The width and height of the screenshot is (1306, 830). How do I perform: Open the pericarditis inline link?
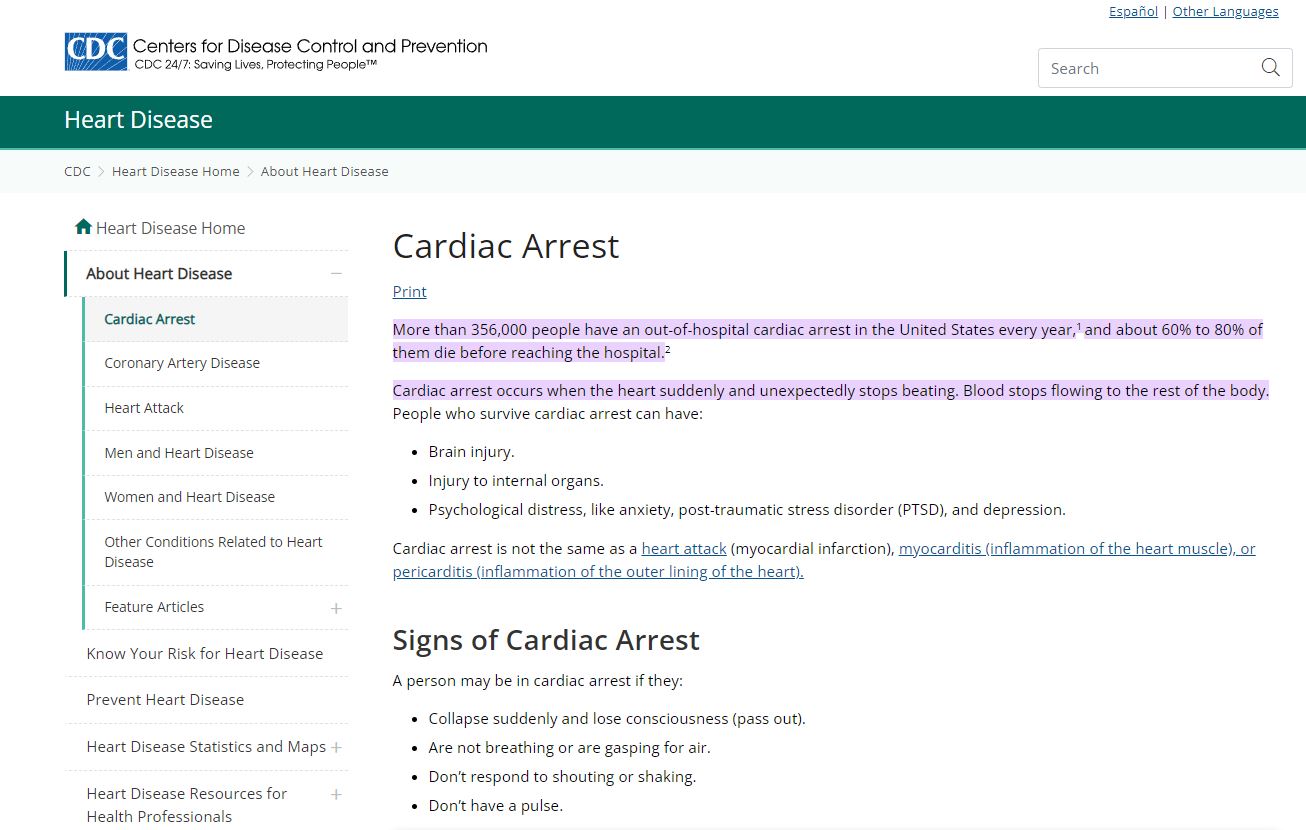(x=598, y=571)
